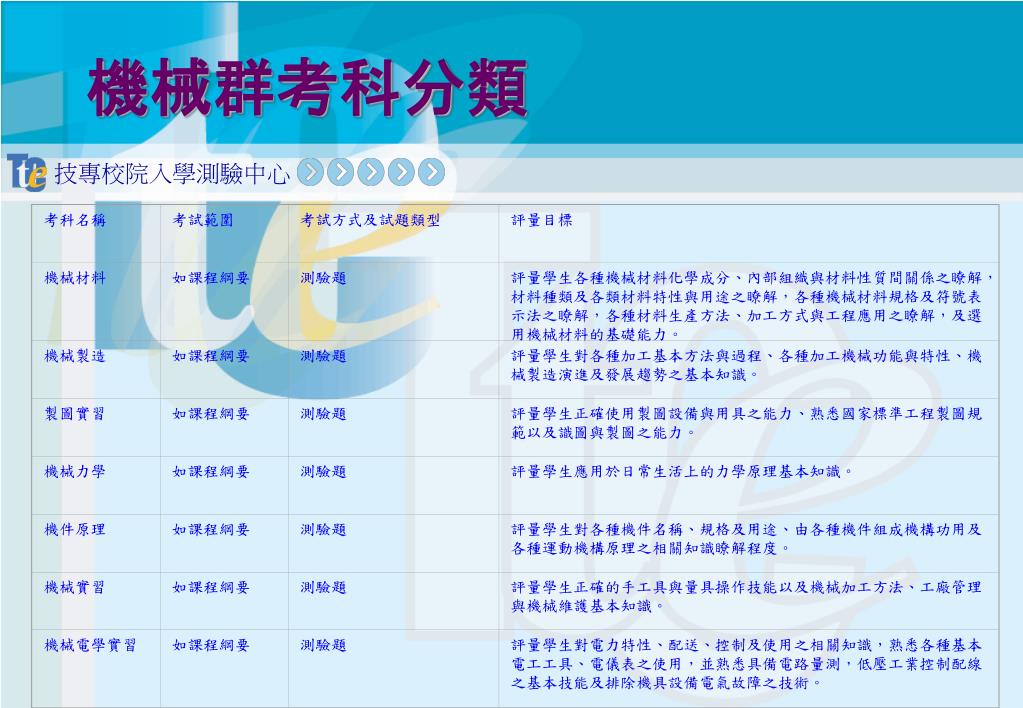Click the 機械電學實習 subject cell
1023x708 pixels.
[x=91, y=645]
